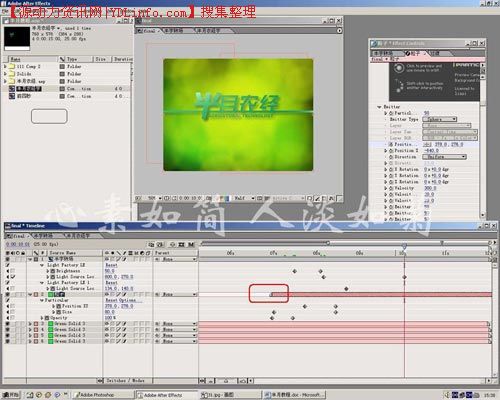Click Reset for Light Factory LE effect
500x400 pixels.
[111, 265]
